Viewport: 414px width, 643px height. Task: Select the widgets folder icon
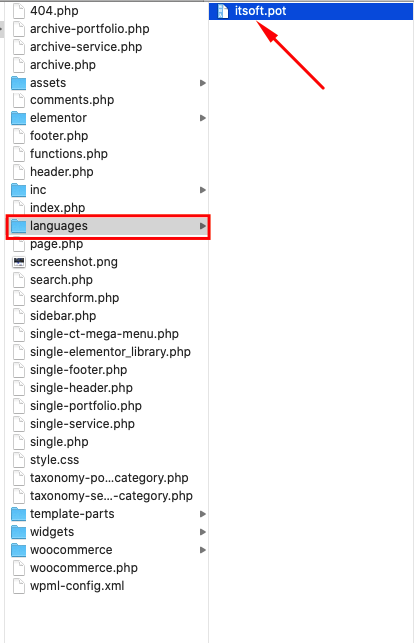18,532
